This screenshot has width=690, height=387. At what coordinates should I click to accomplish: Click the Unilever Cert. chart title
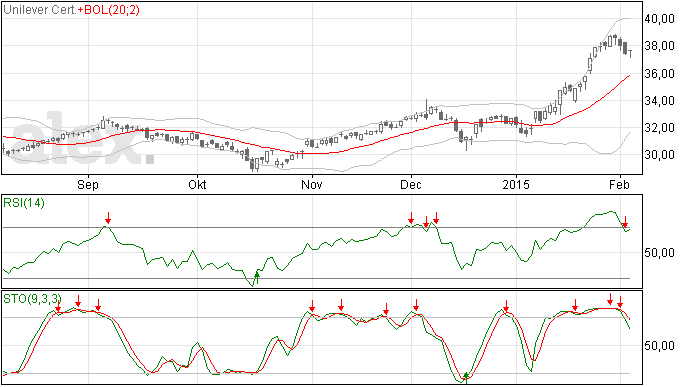[x=40, y=10]
